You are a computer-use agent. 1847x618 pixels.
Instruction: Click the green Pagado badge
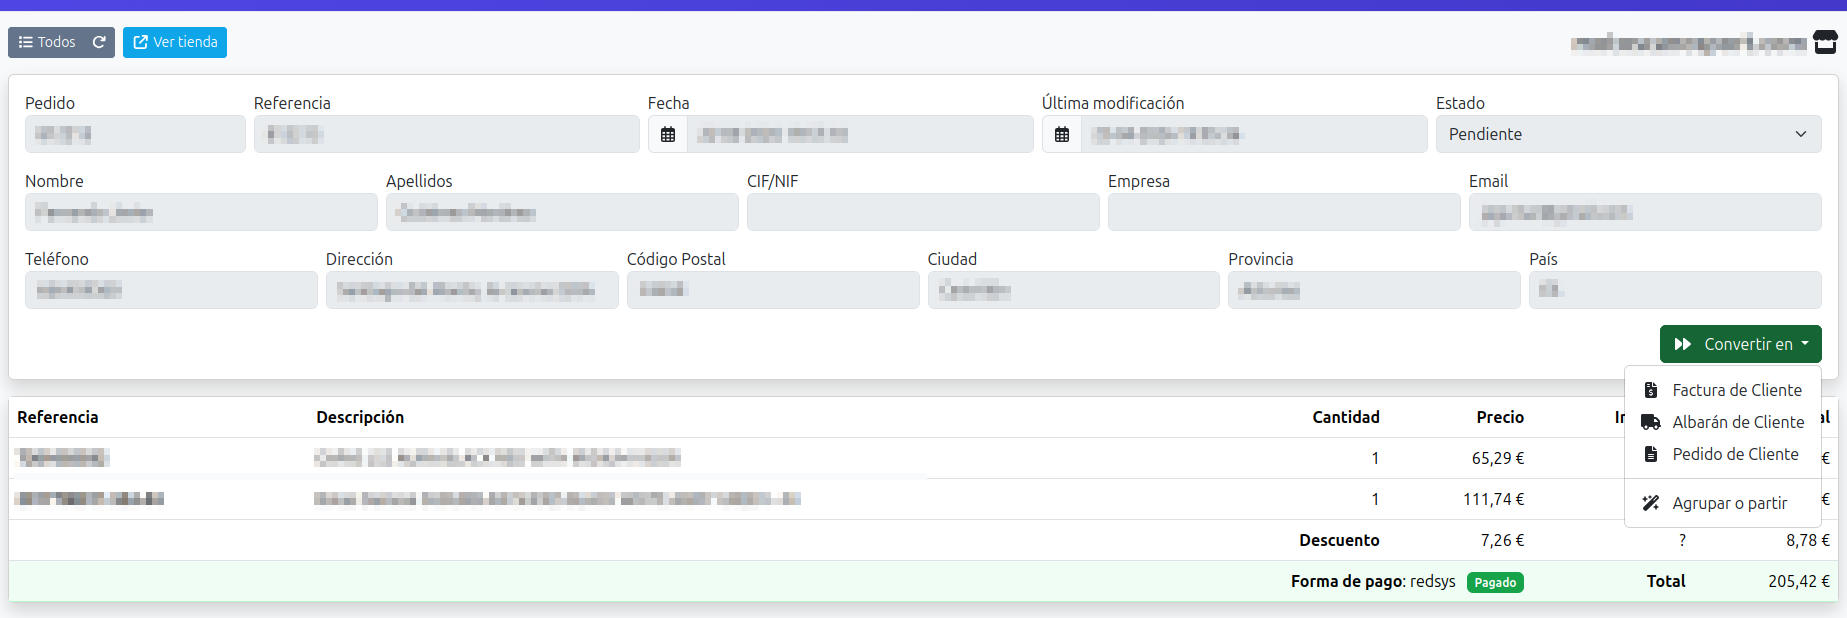1494,582
